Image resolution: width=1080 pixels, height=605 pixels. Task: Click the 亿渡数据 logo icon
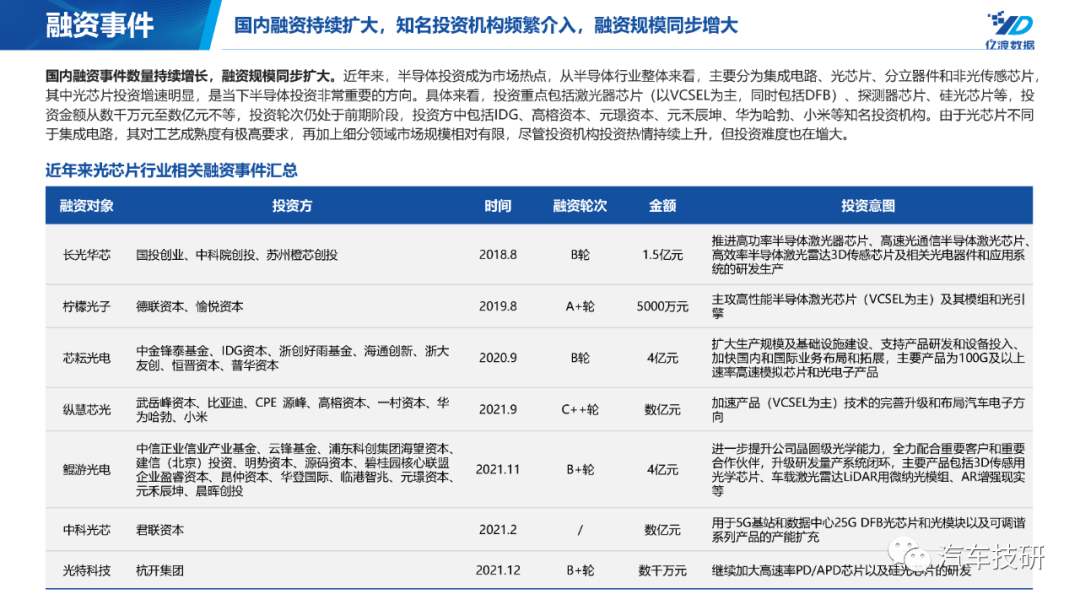1010,30
